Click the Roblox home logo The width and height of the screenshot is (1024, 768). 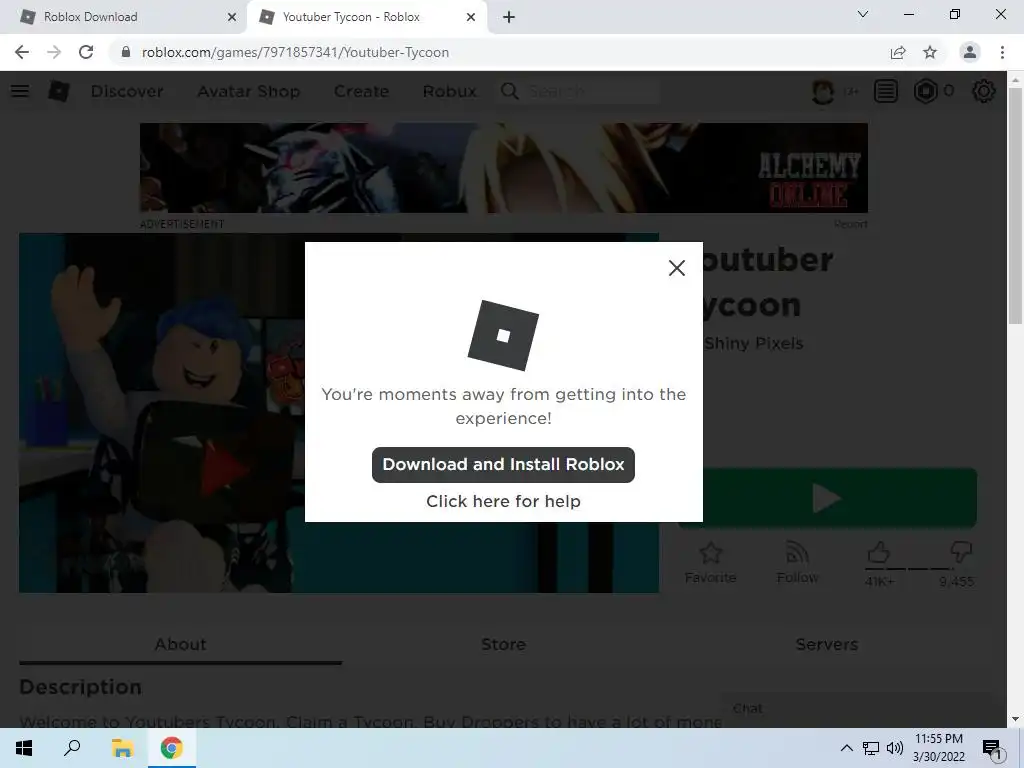point(59,91)
